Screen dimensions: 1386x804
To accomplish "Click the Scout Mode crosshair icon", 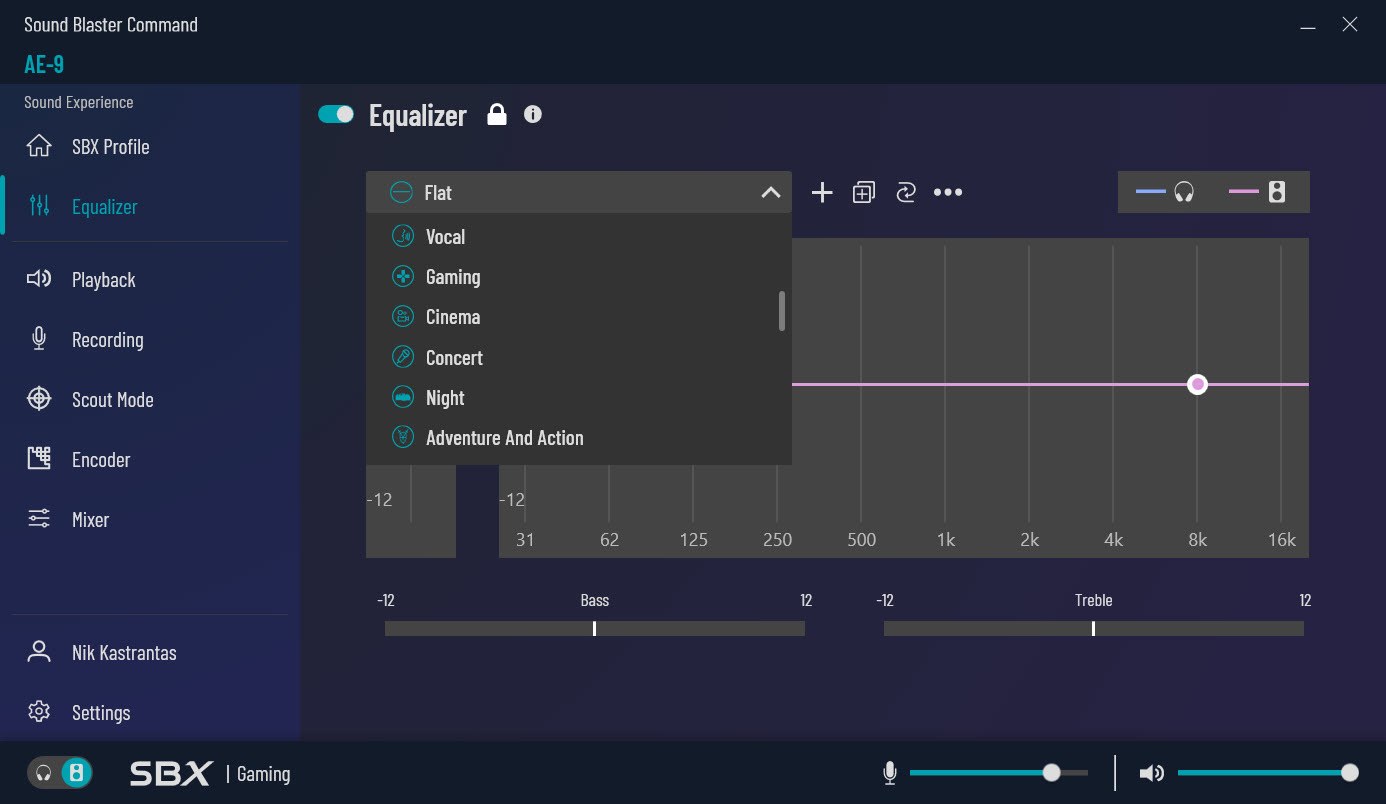I will point(39,399).
